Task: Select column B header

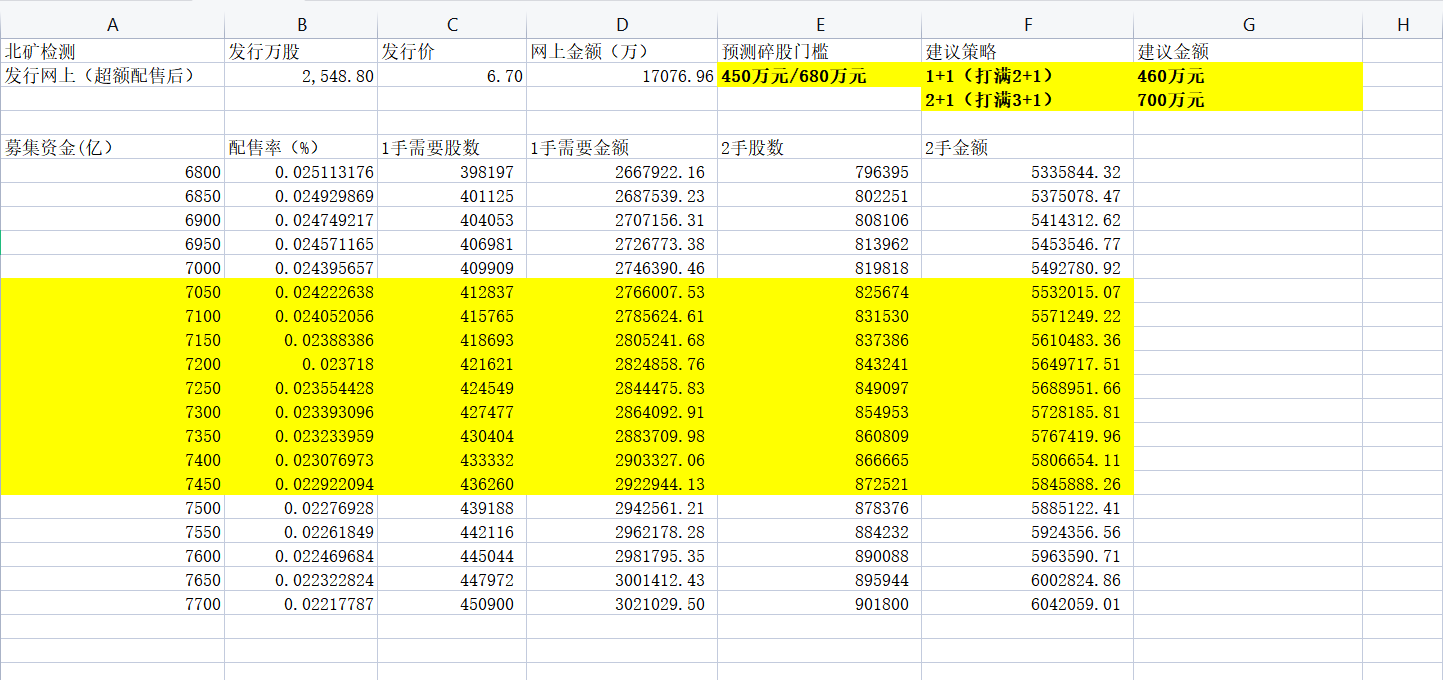Action: 301,25
